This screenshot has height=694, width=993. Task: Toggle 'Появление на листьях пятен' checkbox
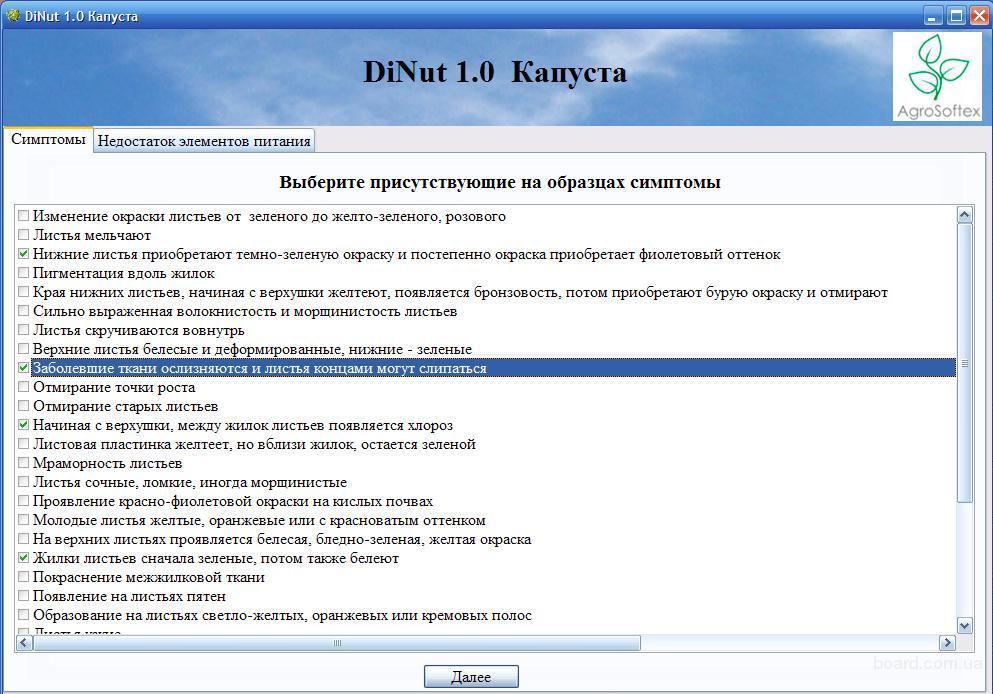click(24, 596)
